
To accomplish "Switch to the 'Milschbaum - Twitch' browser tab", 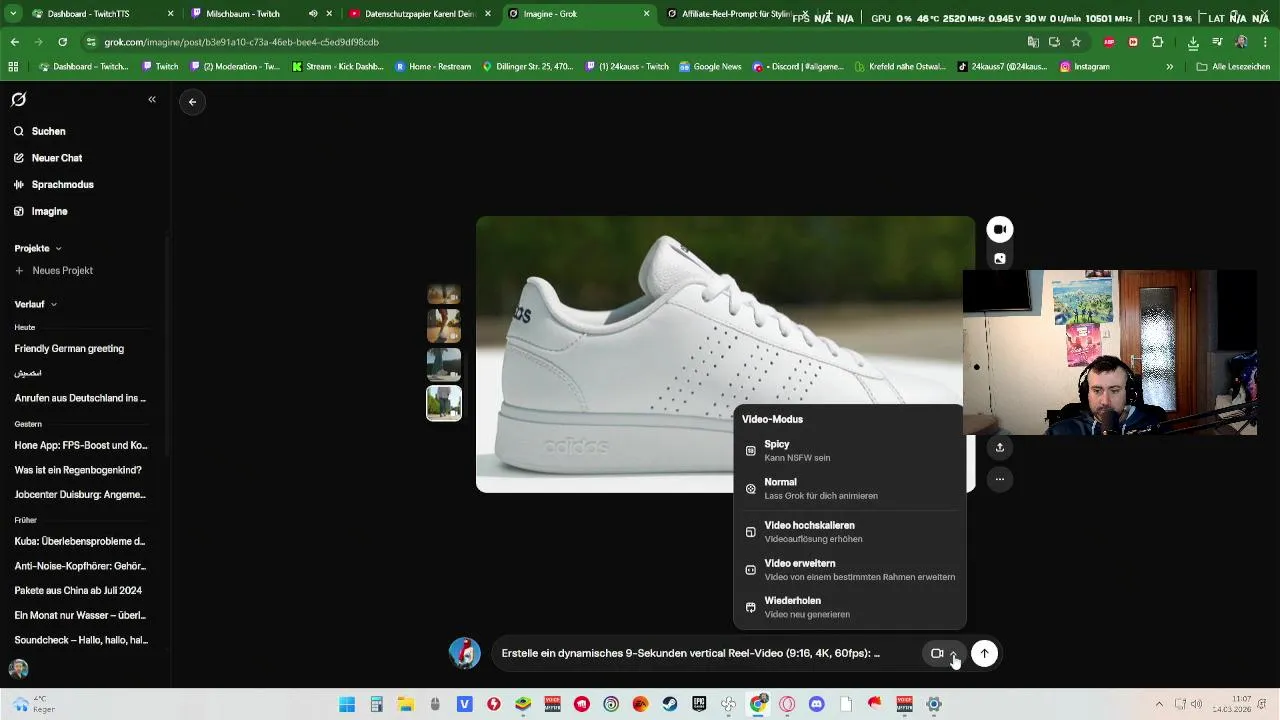I will (x=260, y=14).
